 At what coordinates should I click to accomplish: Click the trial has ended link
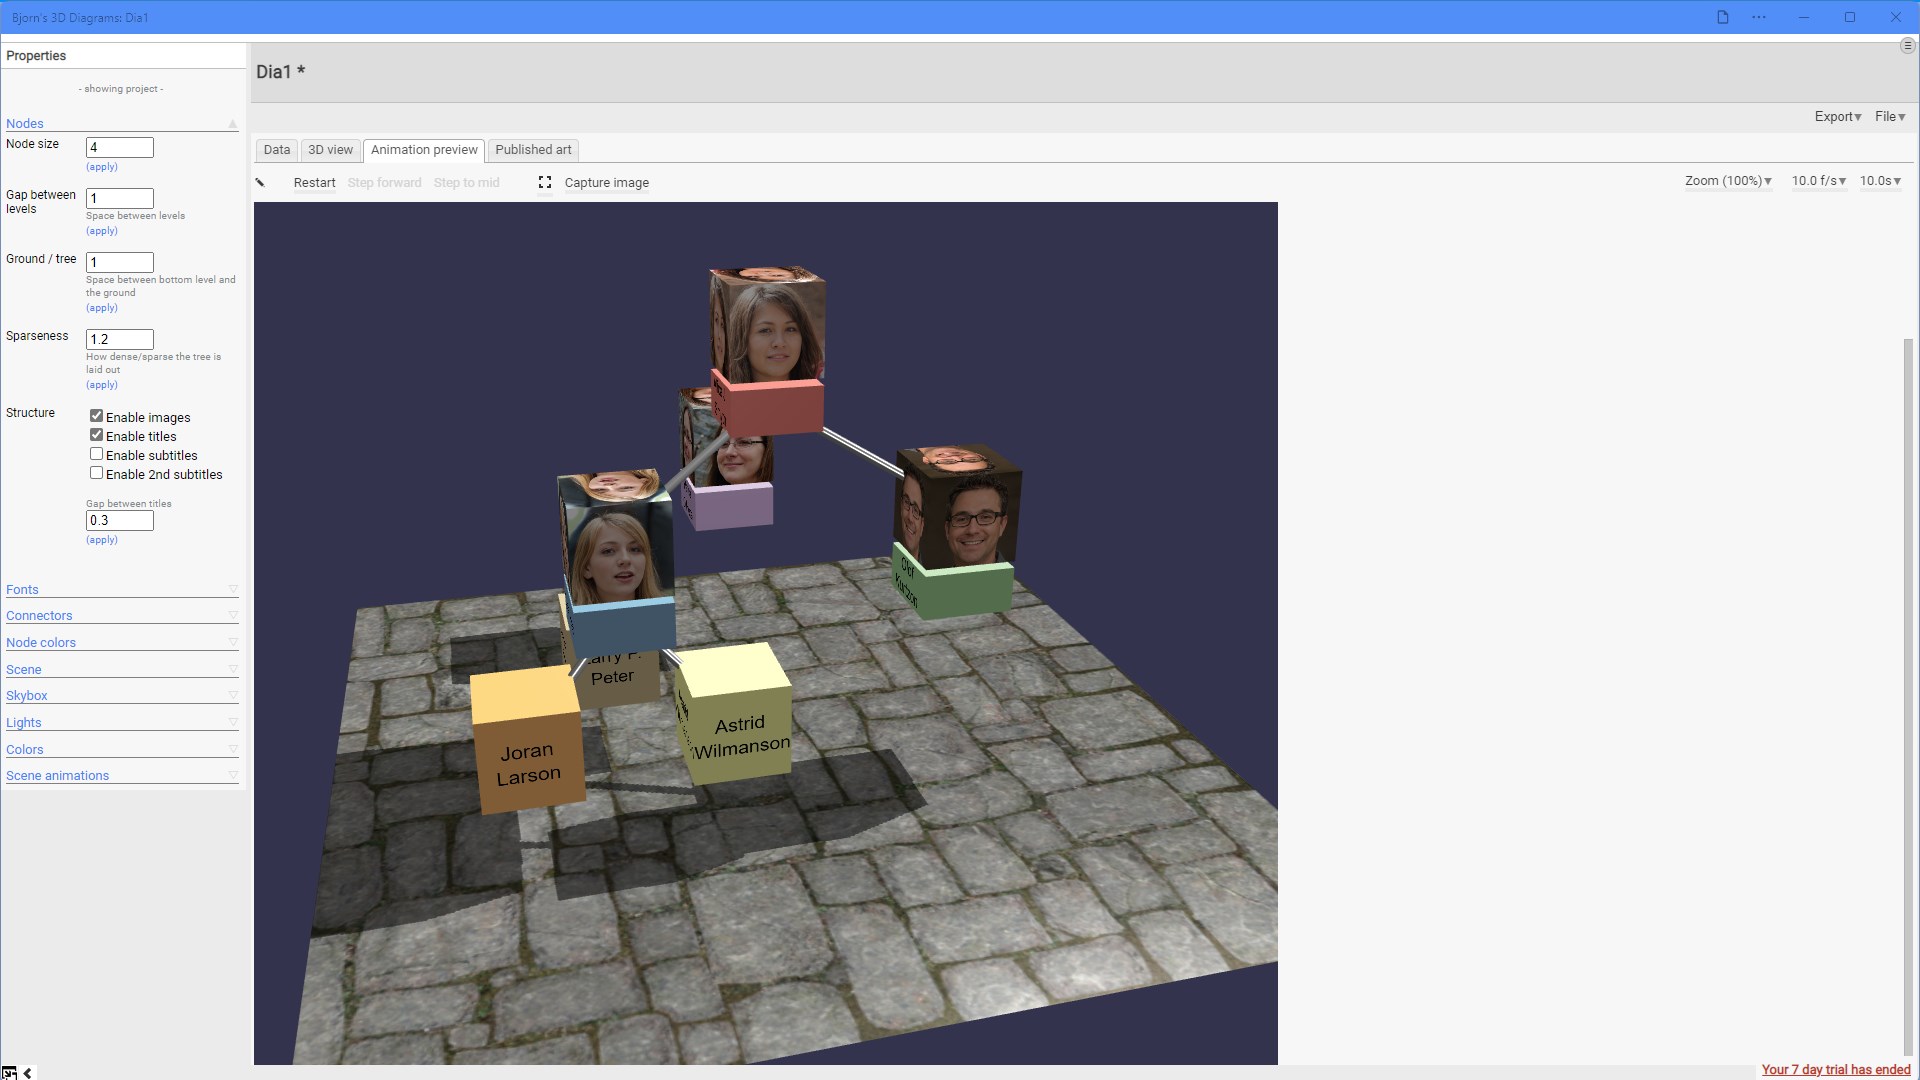(1835, 1069)
